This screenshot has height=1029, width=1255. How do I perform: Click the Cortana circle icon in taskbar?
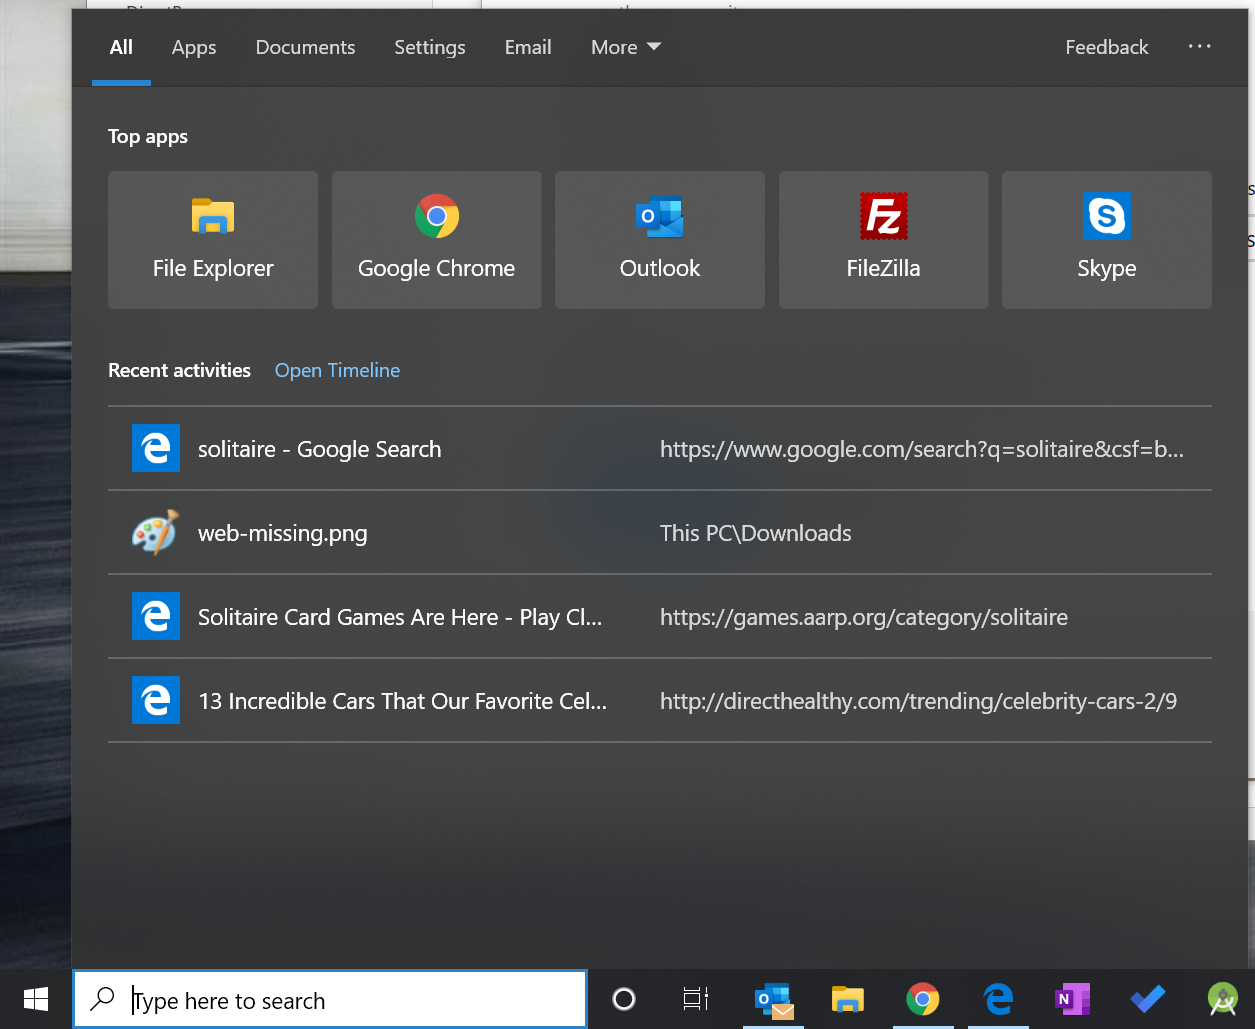coord(624,999)
